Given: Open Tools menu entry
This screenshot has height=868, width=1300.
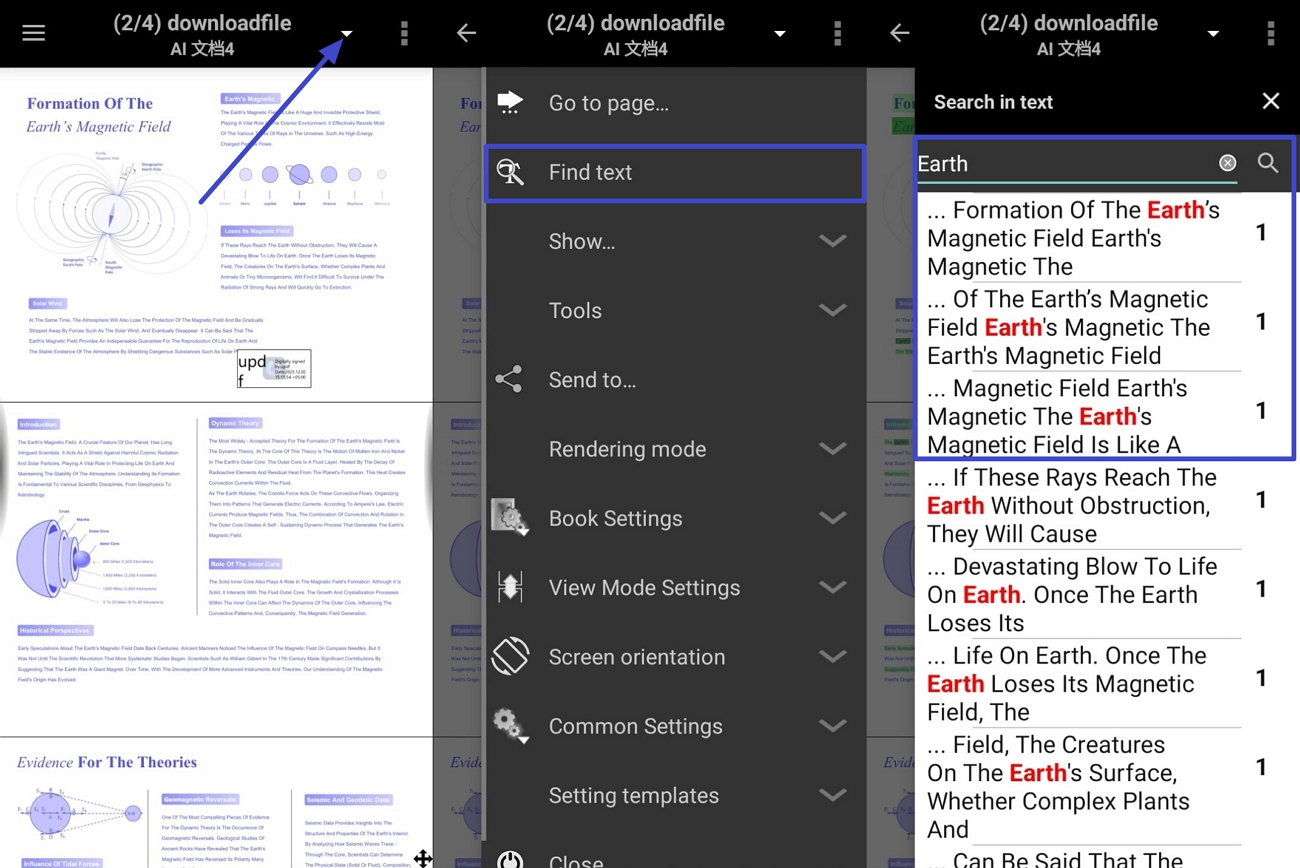Looking at the screenshot, I should coord(675,310).
